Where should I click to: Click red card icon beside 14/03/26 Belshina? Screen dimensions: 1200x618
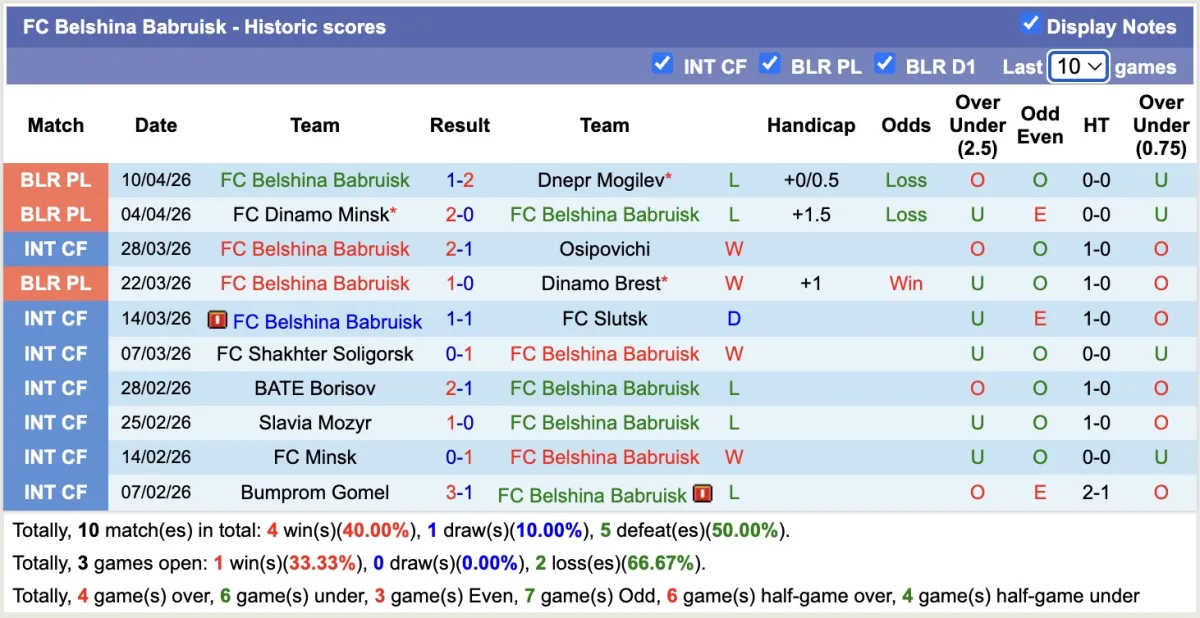217,320
